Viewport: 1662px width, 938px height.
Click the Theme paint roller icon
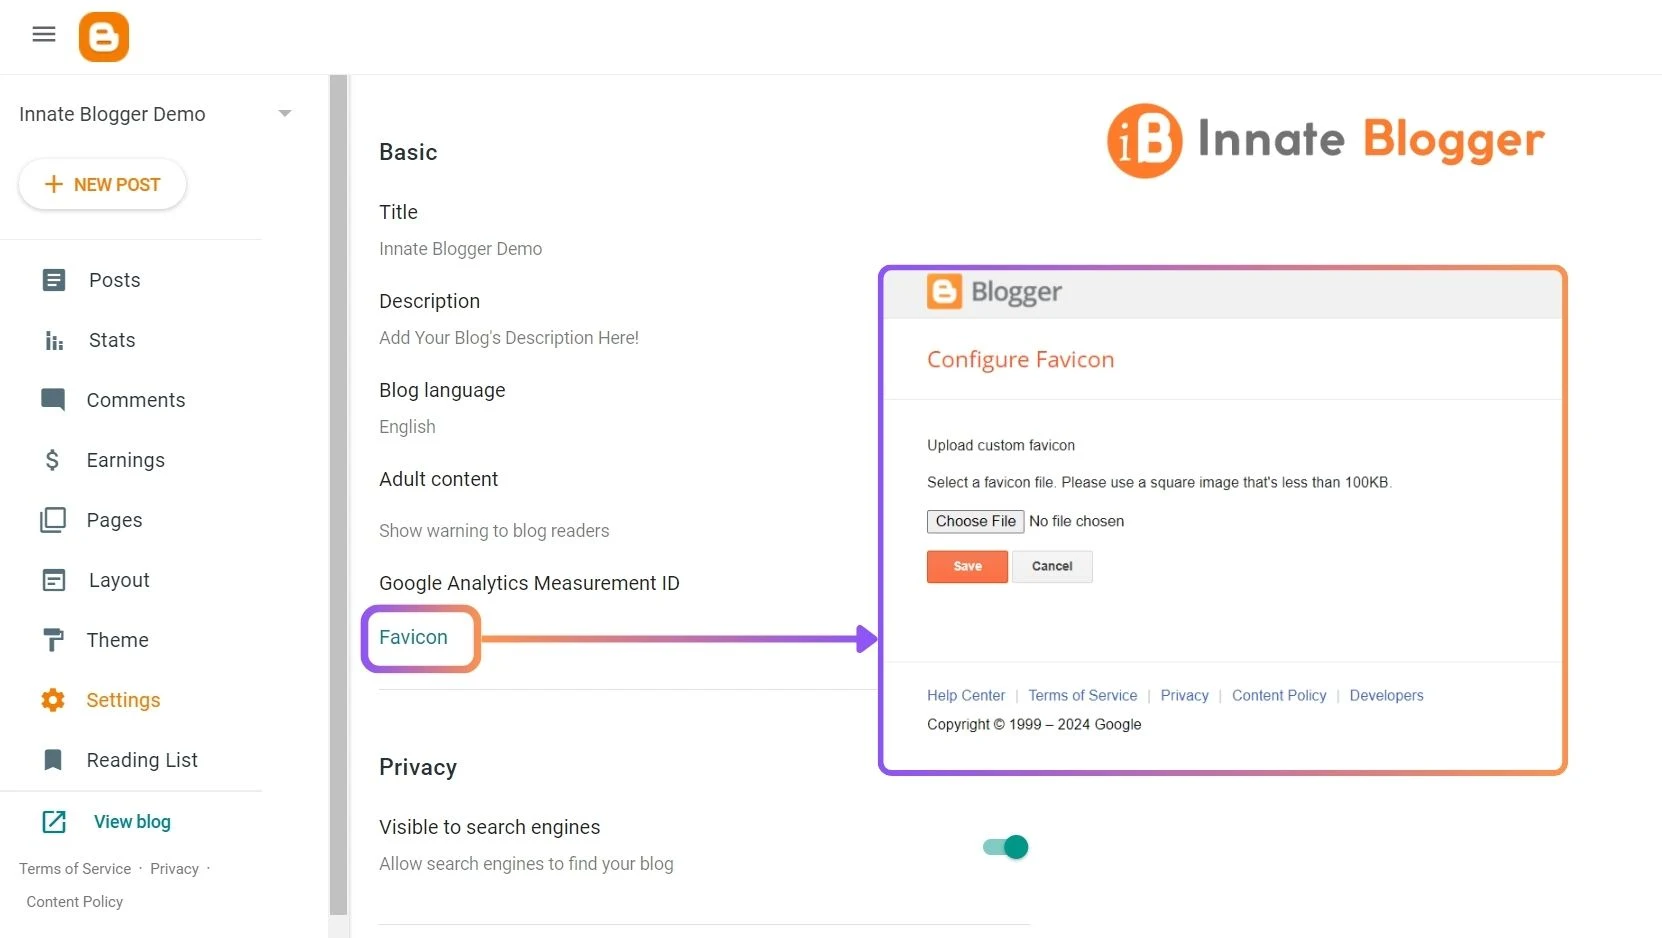pos(54,640)
